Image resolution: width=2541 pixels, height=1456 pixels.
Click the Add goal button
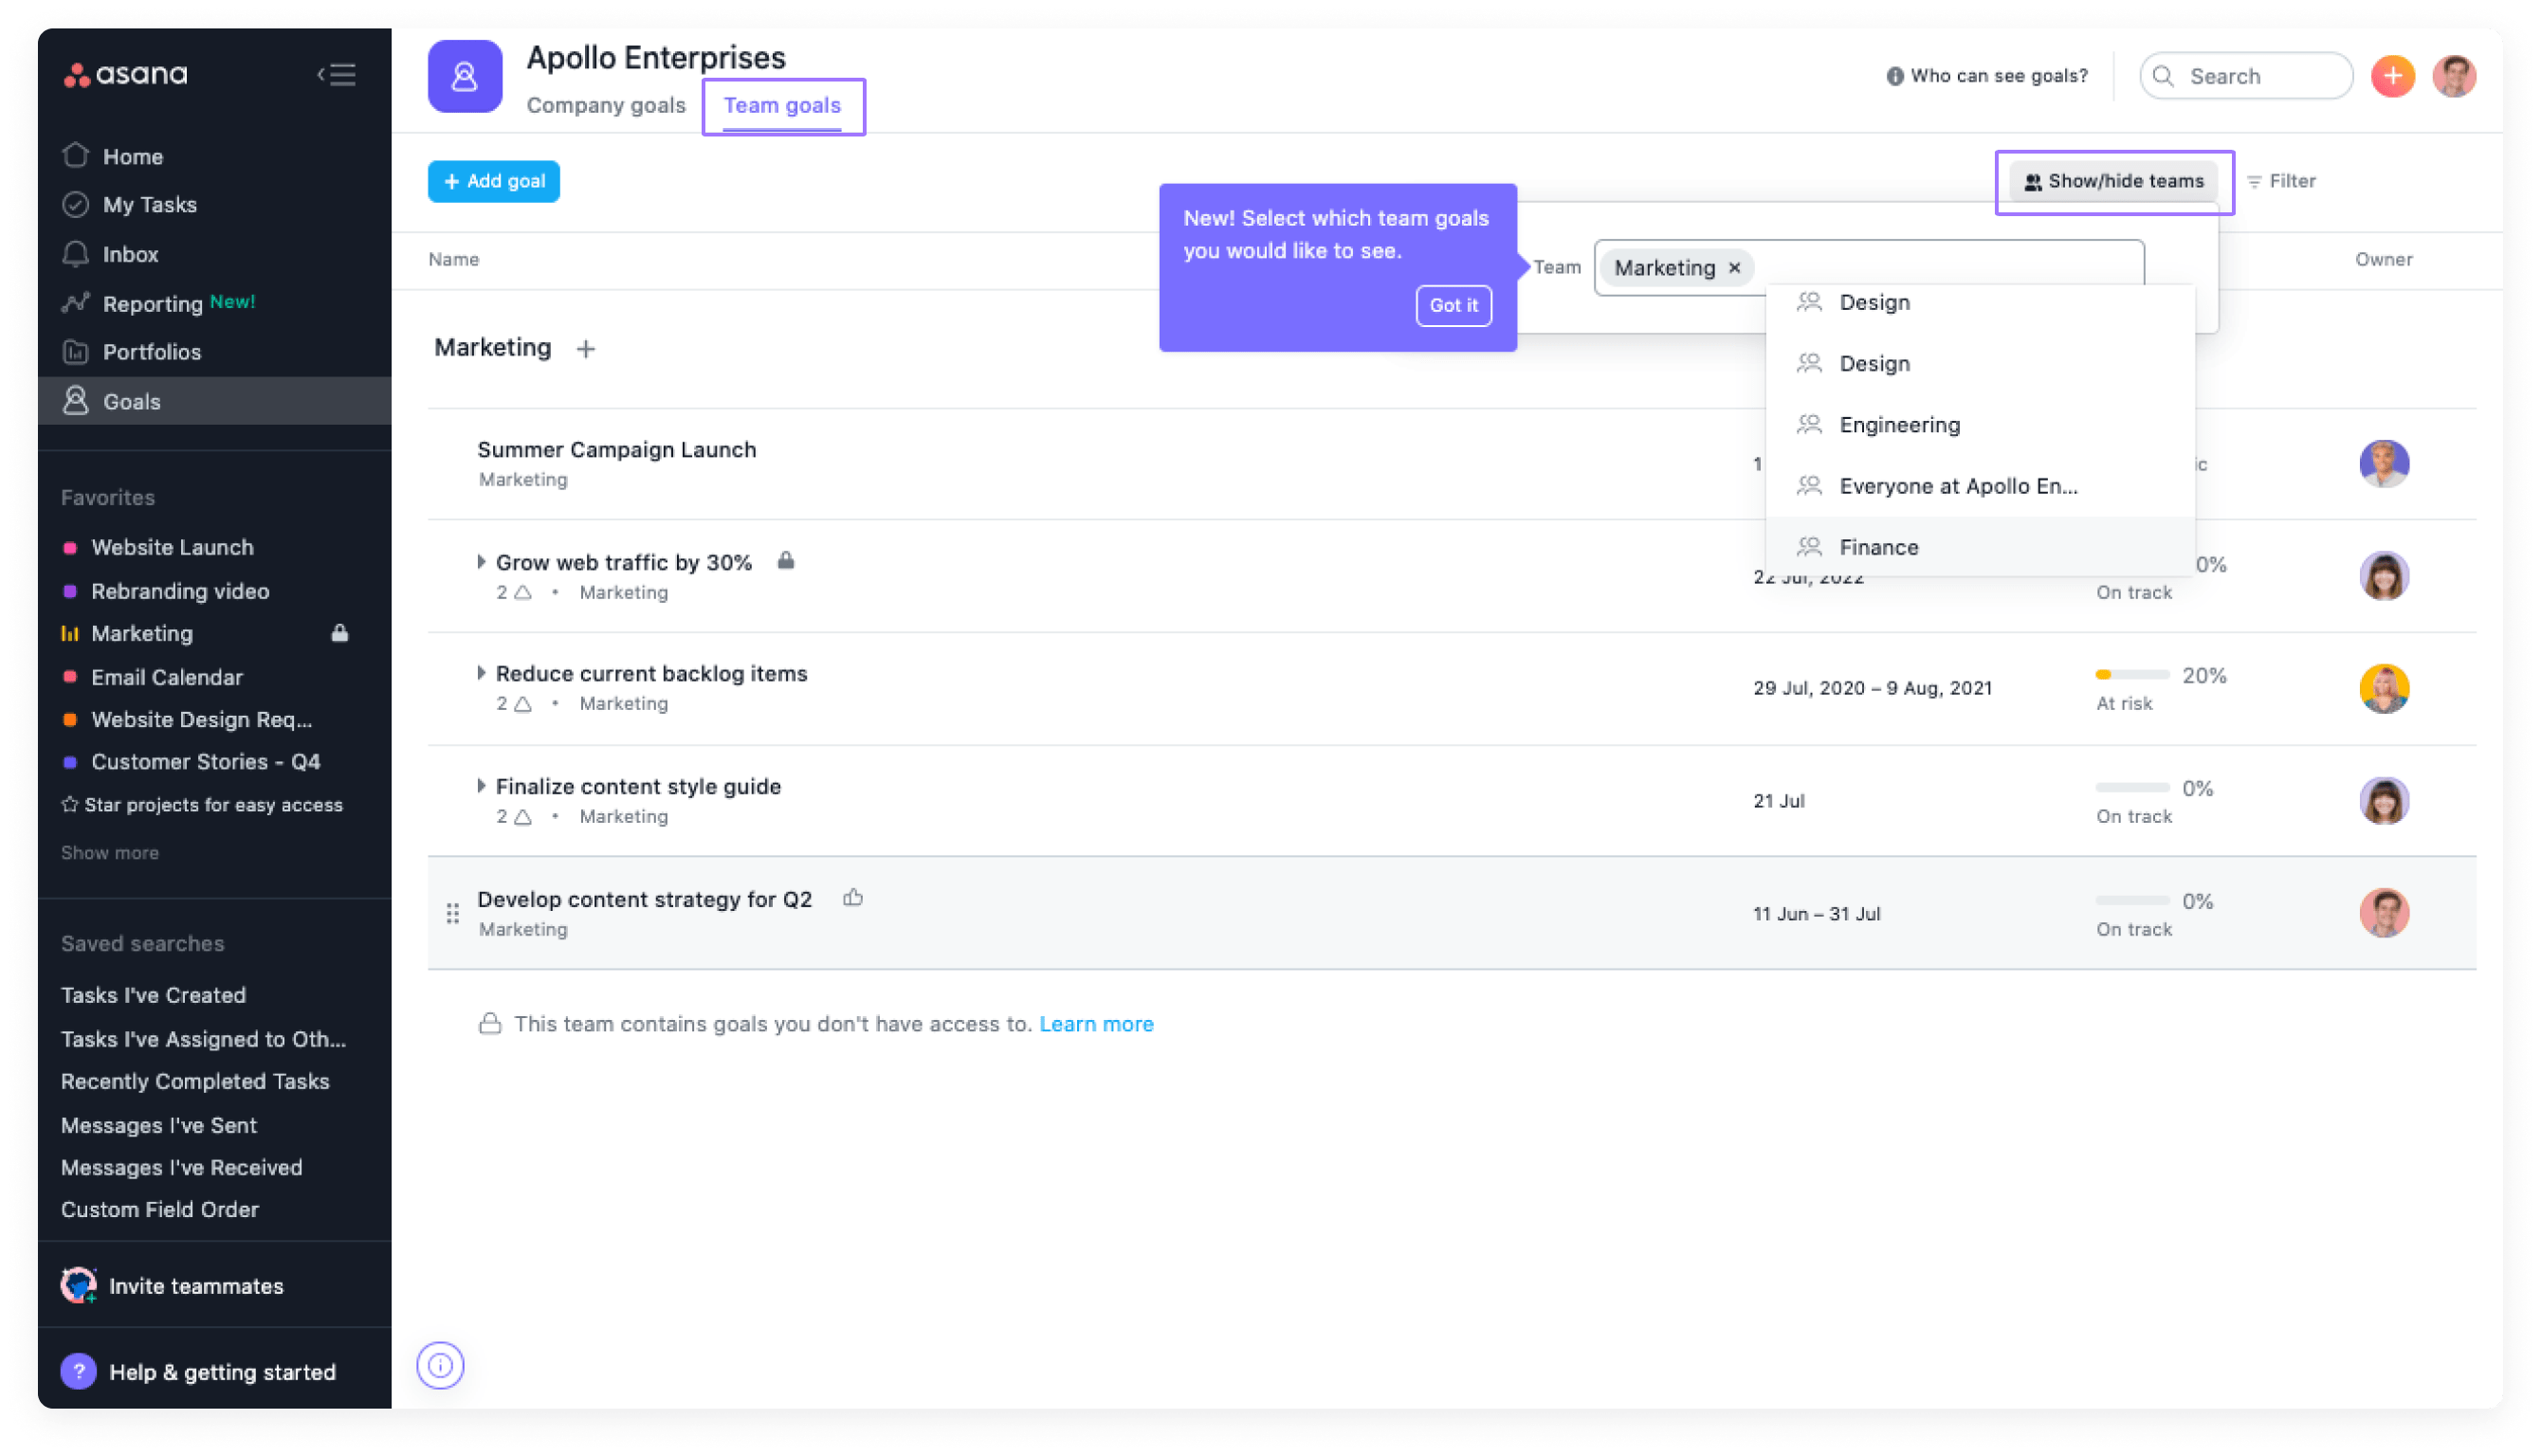click(493, 181)
